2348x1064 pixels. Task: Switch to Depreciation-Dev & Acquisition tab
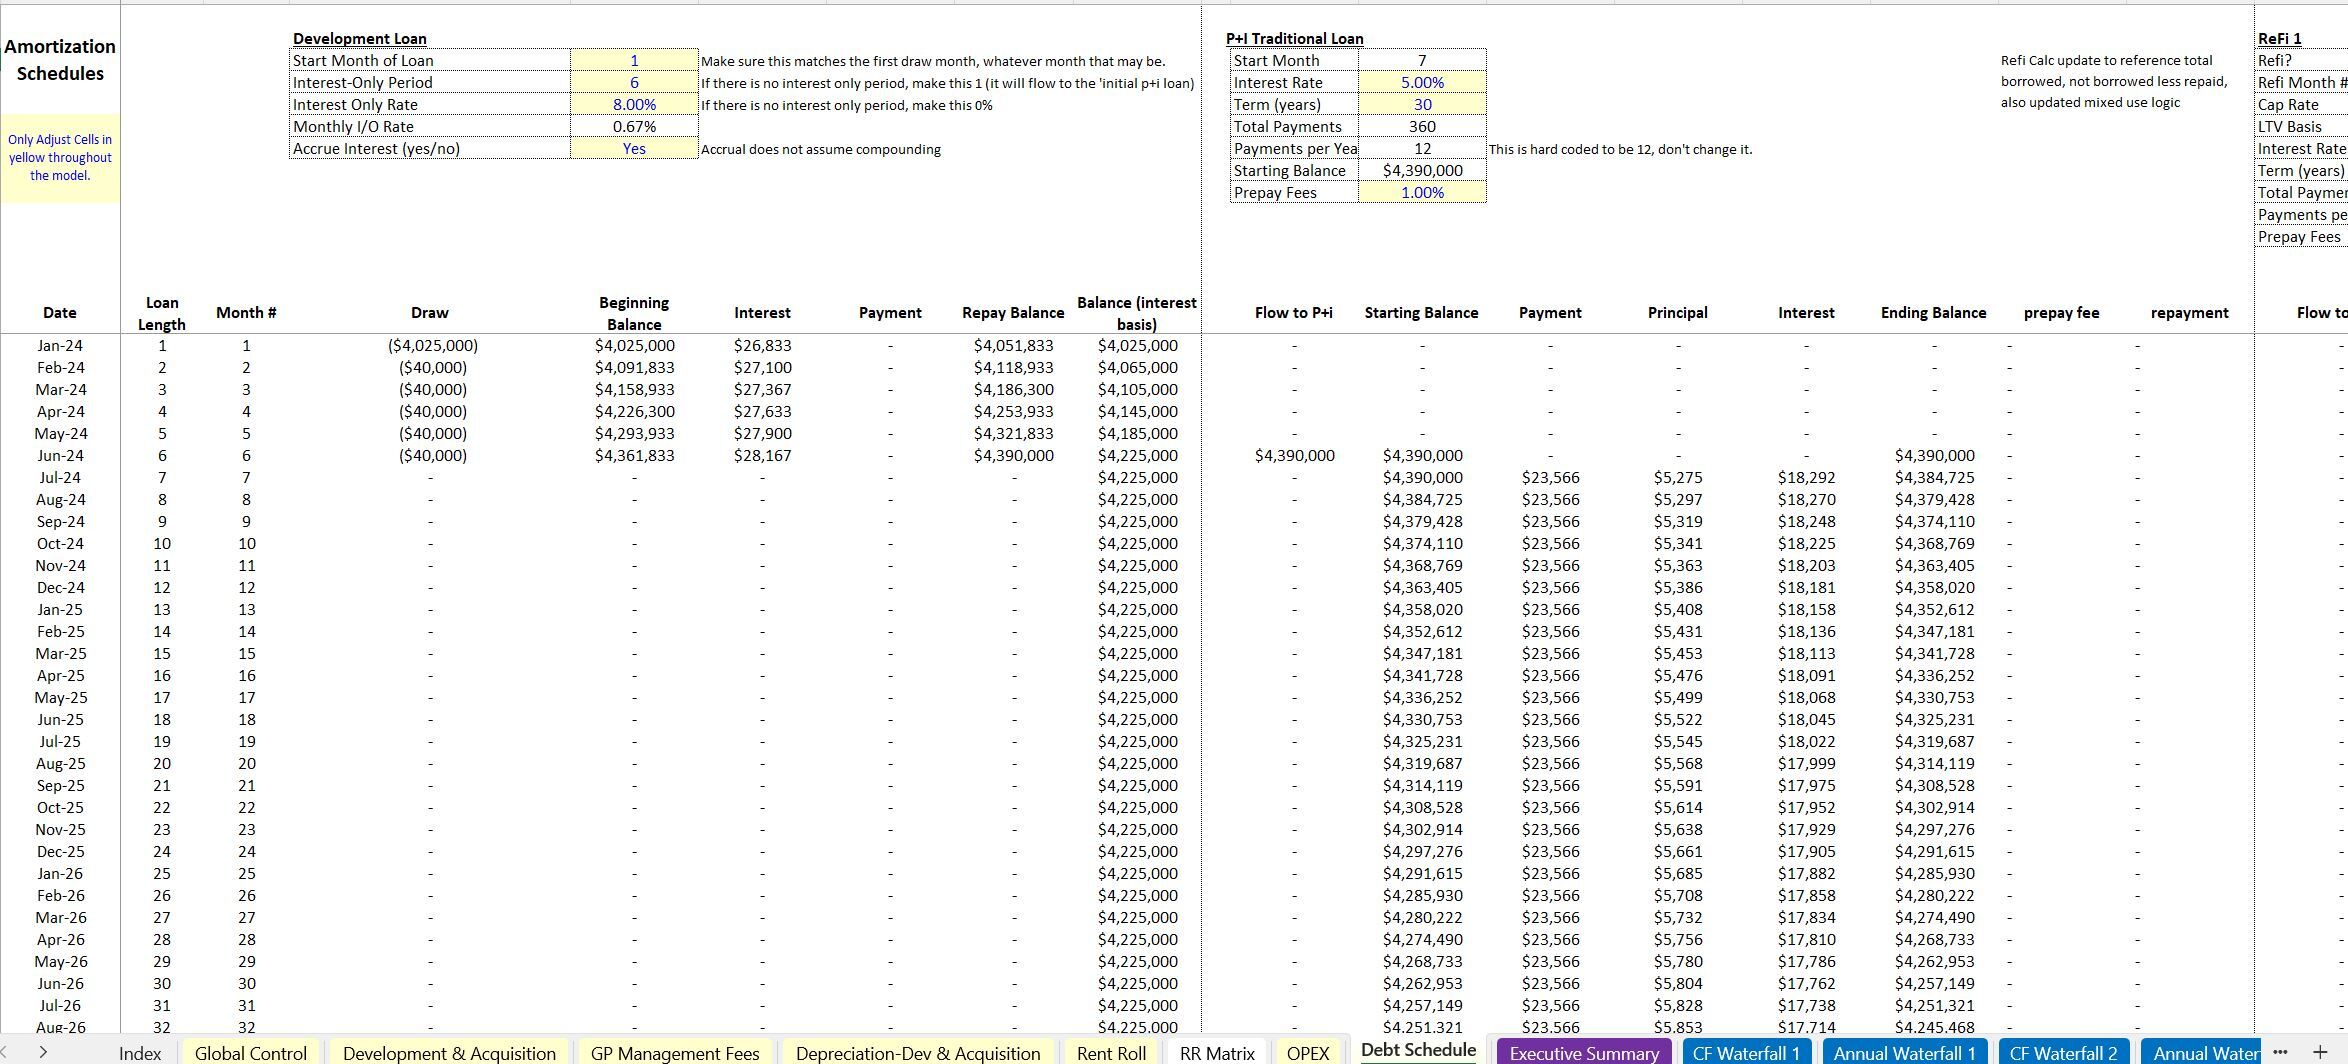coord(918,1053)
